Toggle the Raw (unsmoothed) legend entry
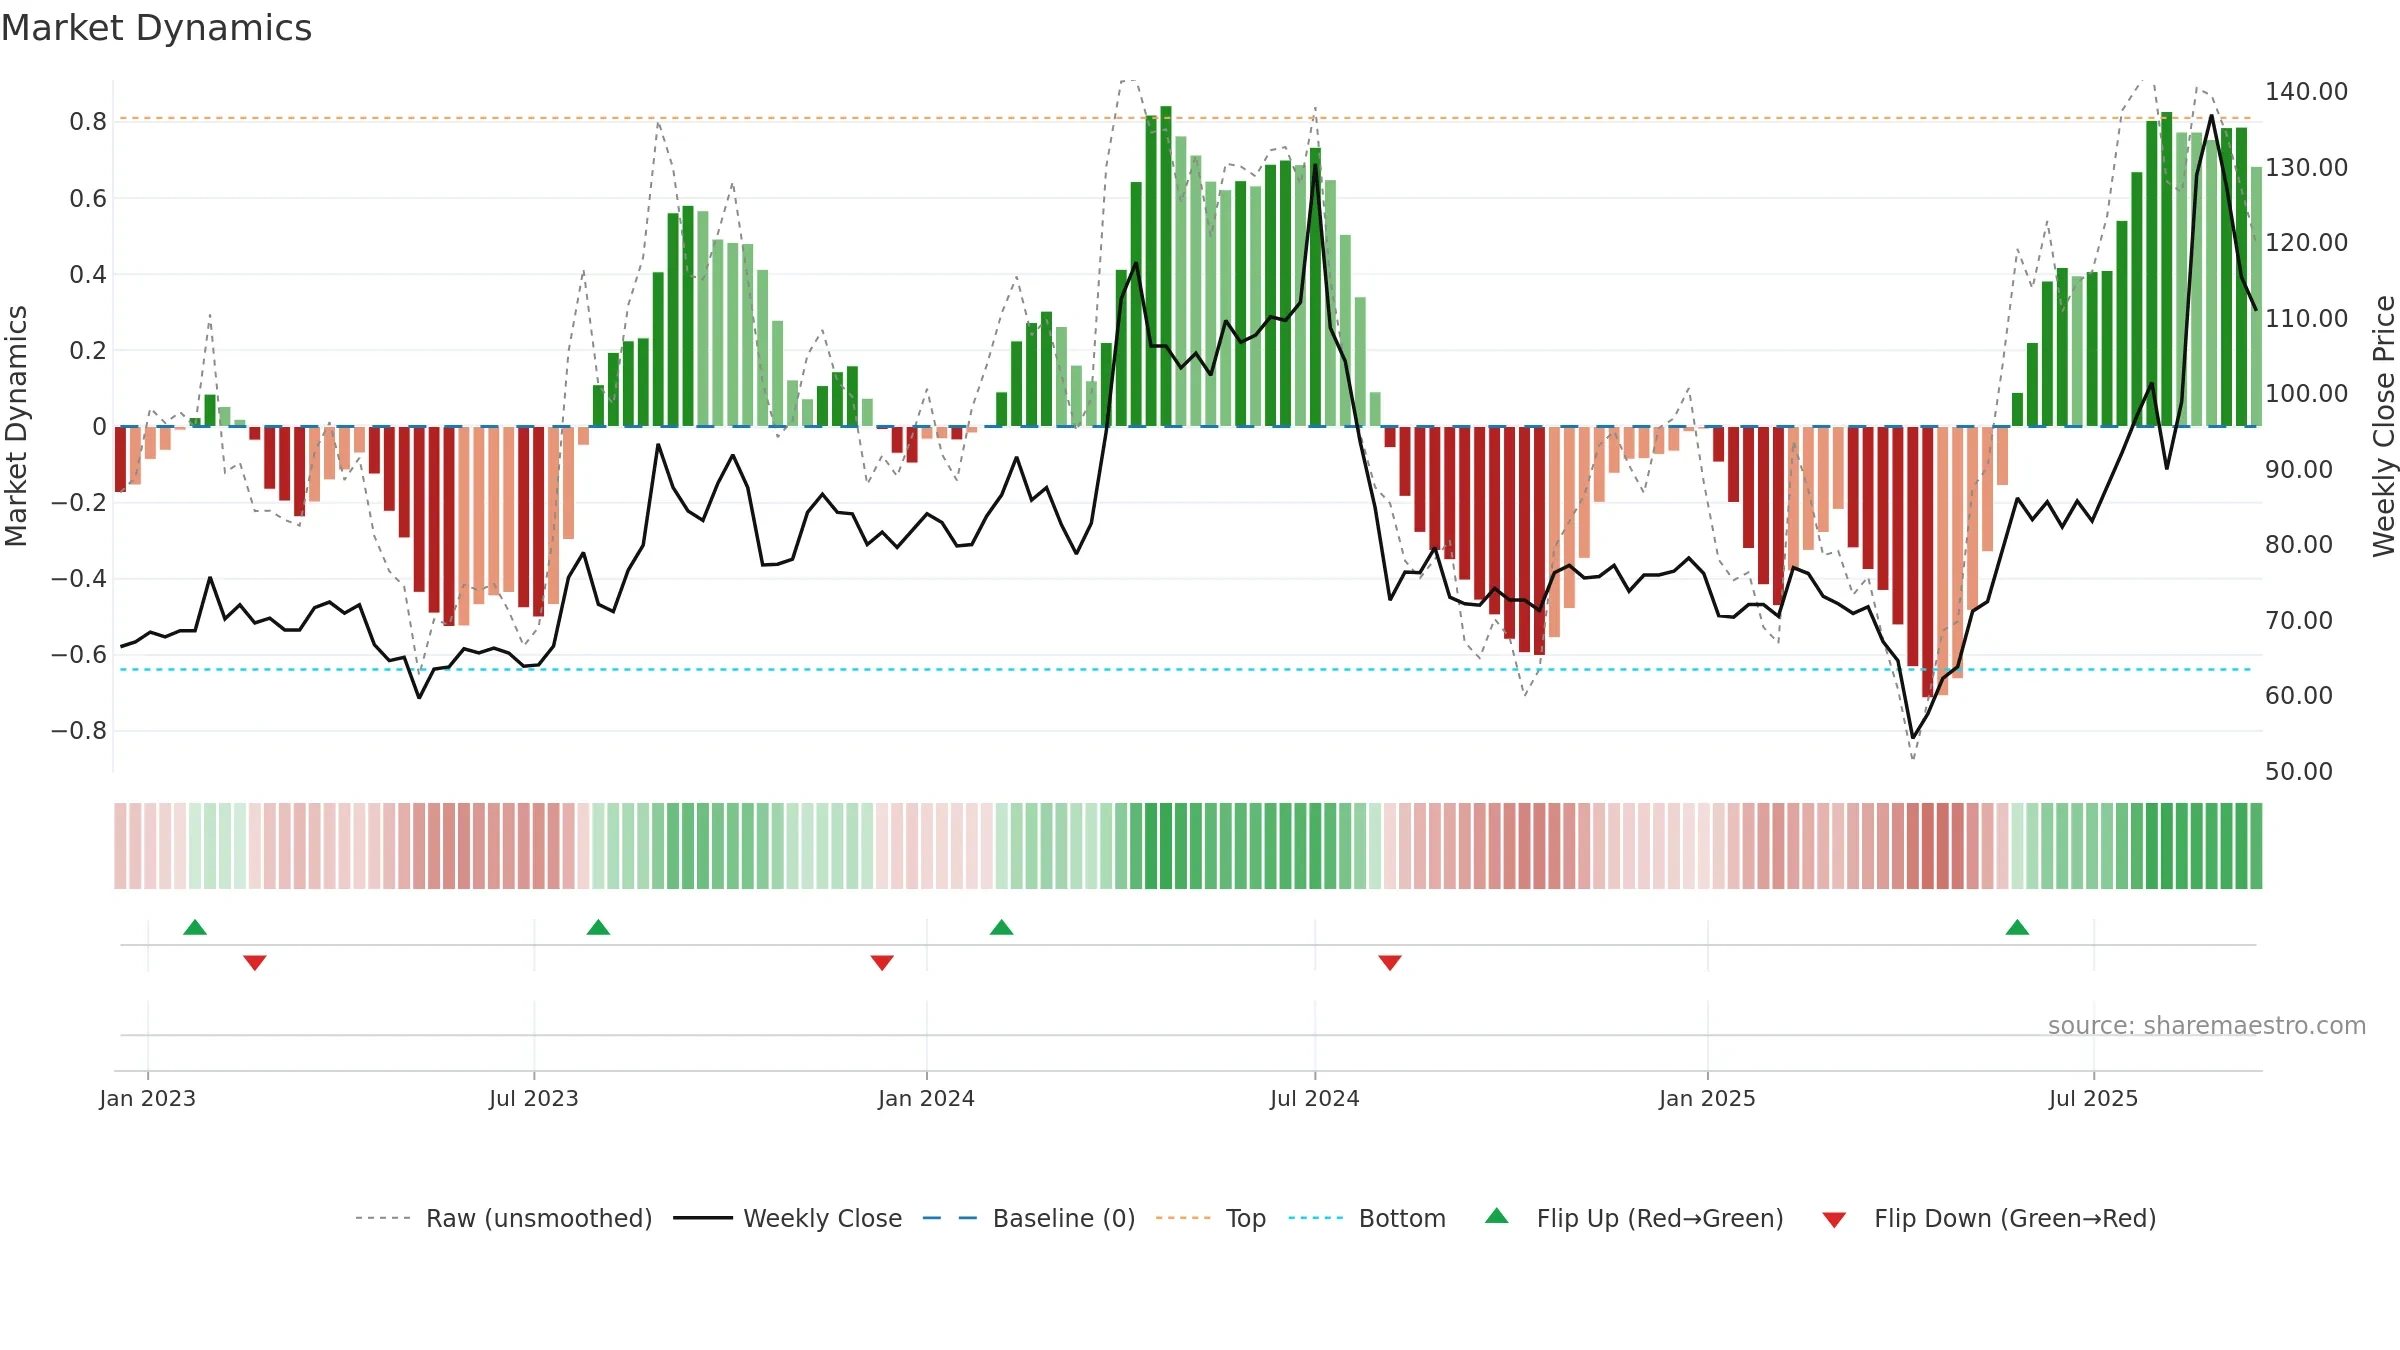The image size is (2400, 1350). tap(503, 1218)
